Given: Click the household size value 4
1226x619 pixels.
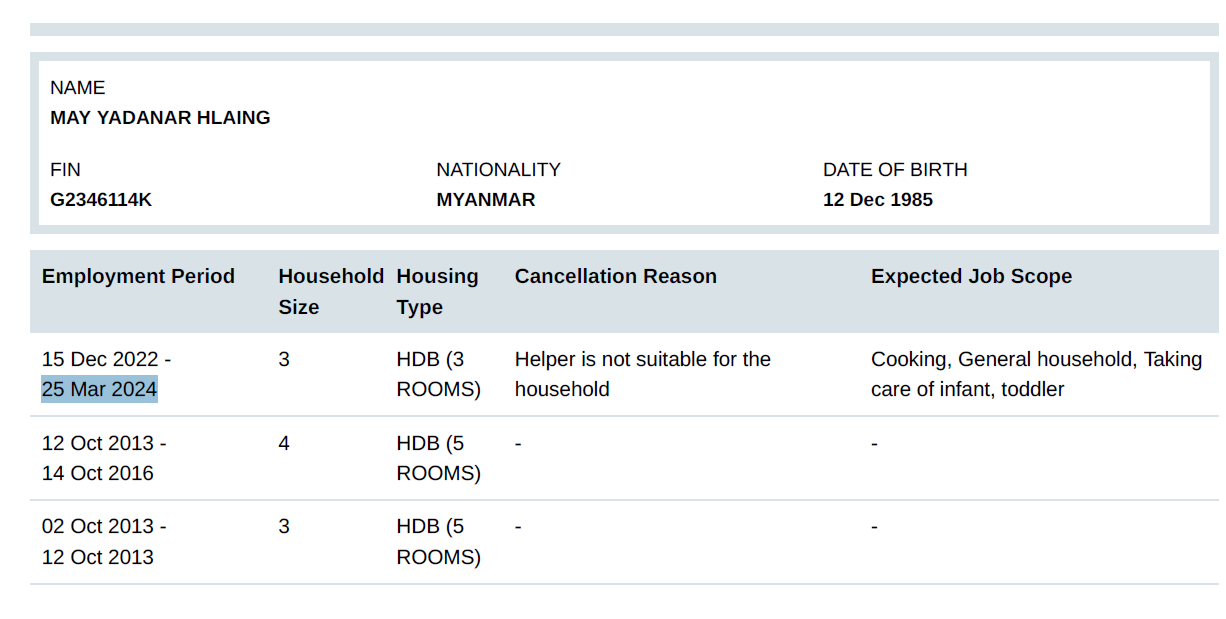Looking at the screenshot, I should [x=284, y=443].
